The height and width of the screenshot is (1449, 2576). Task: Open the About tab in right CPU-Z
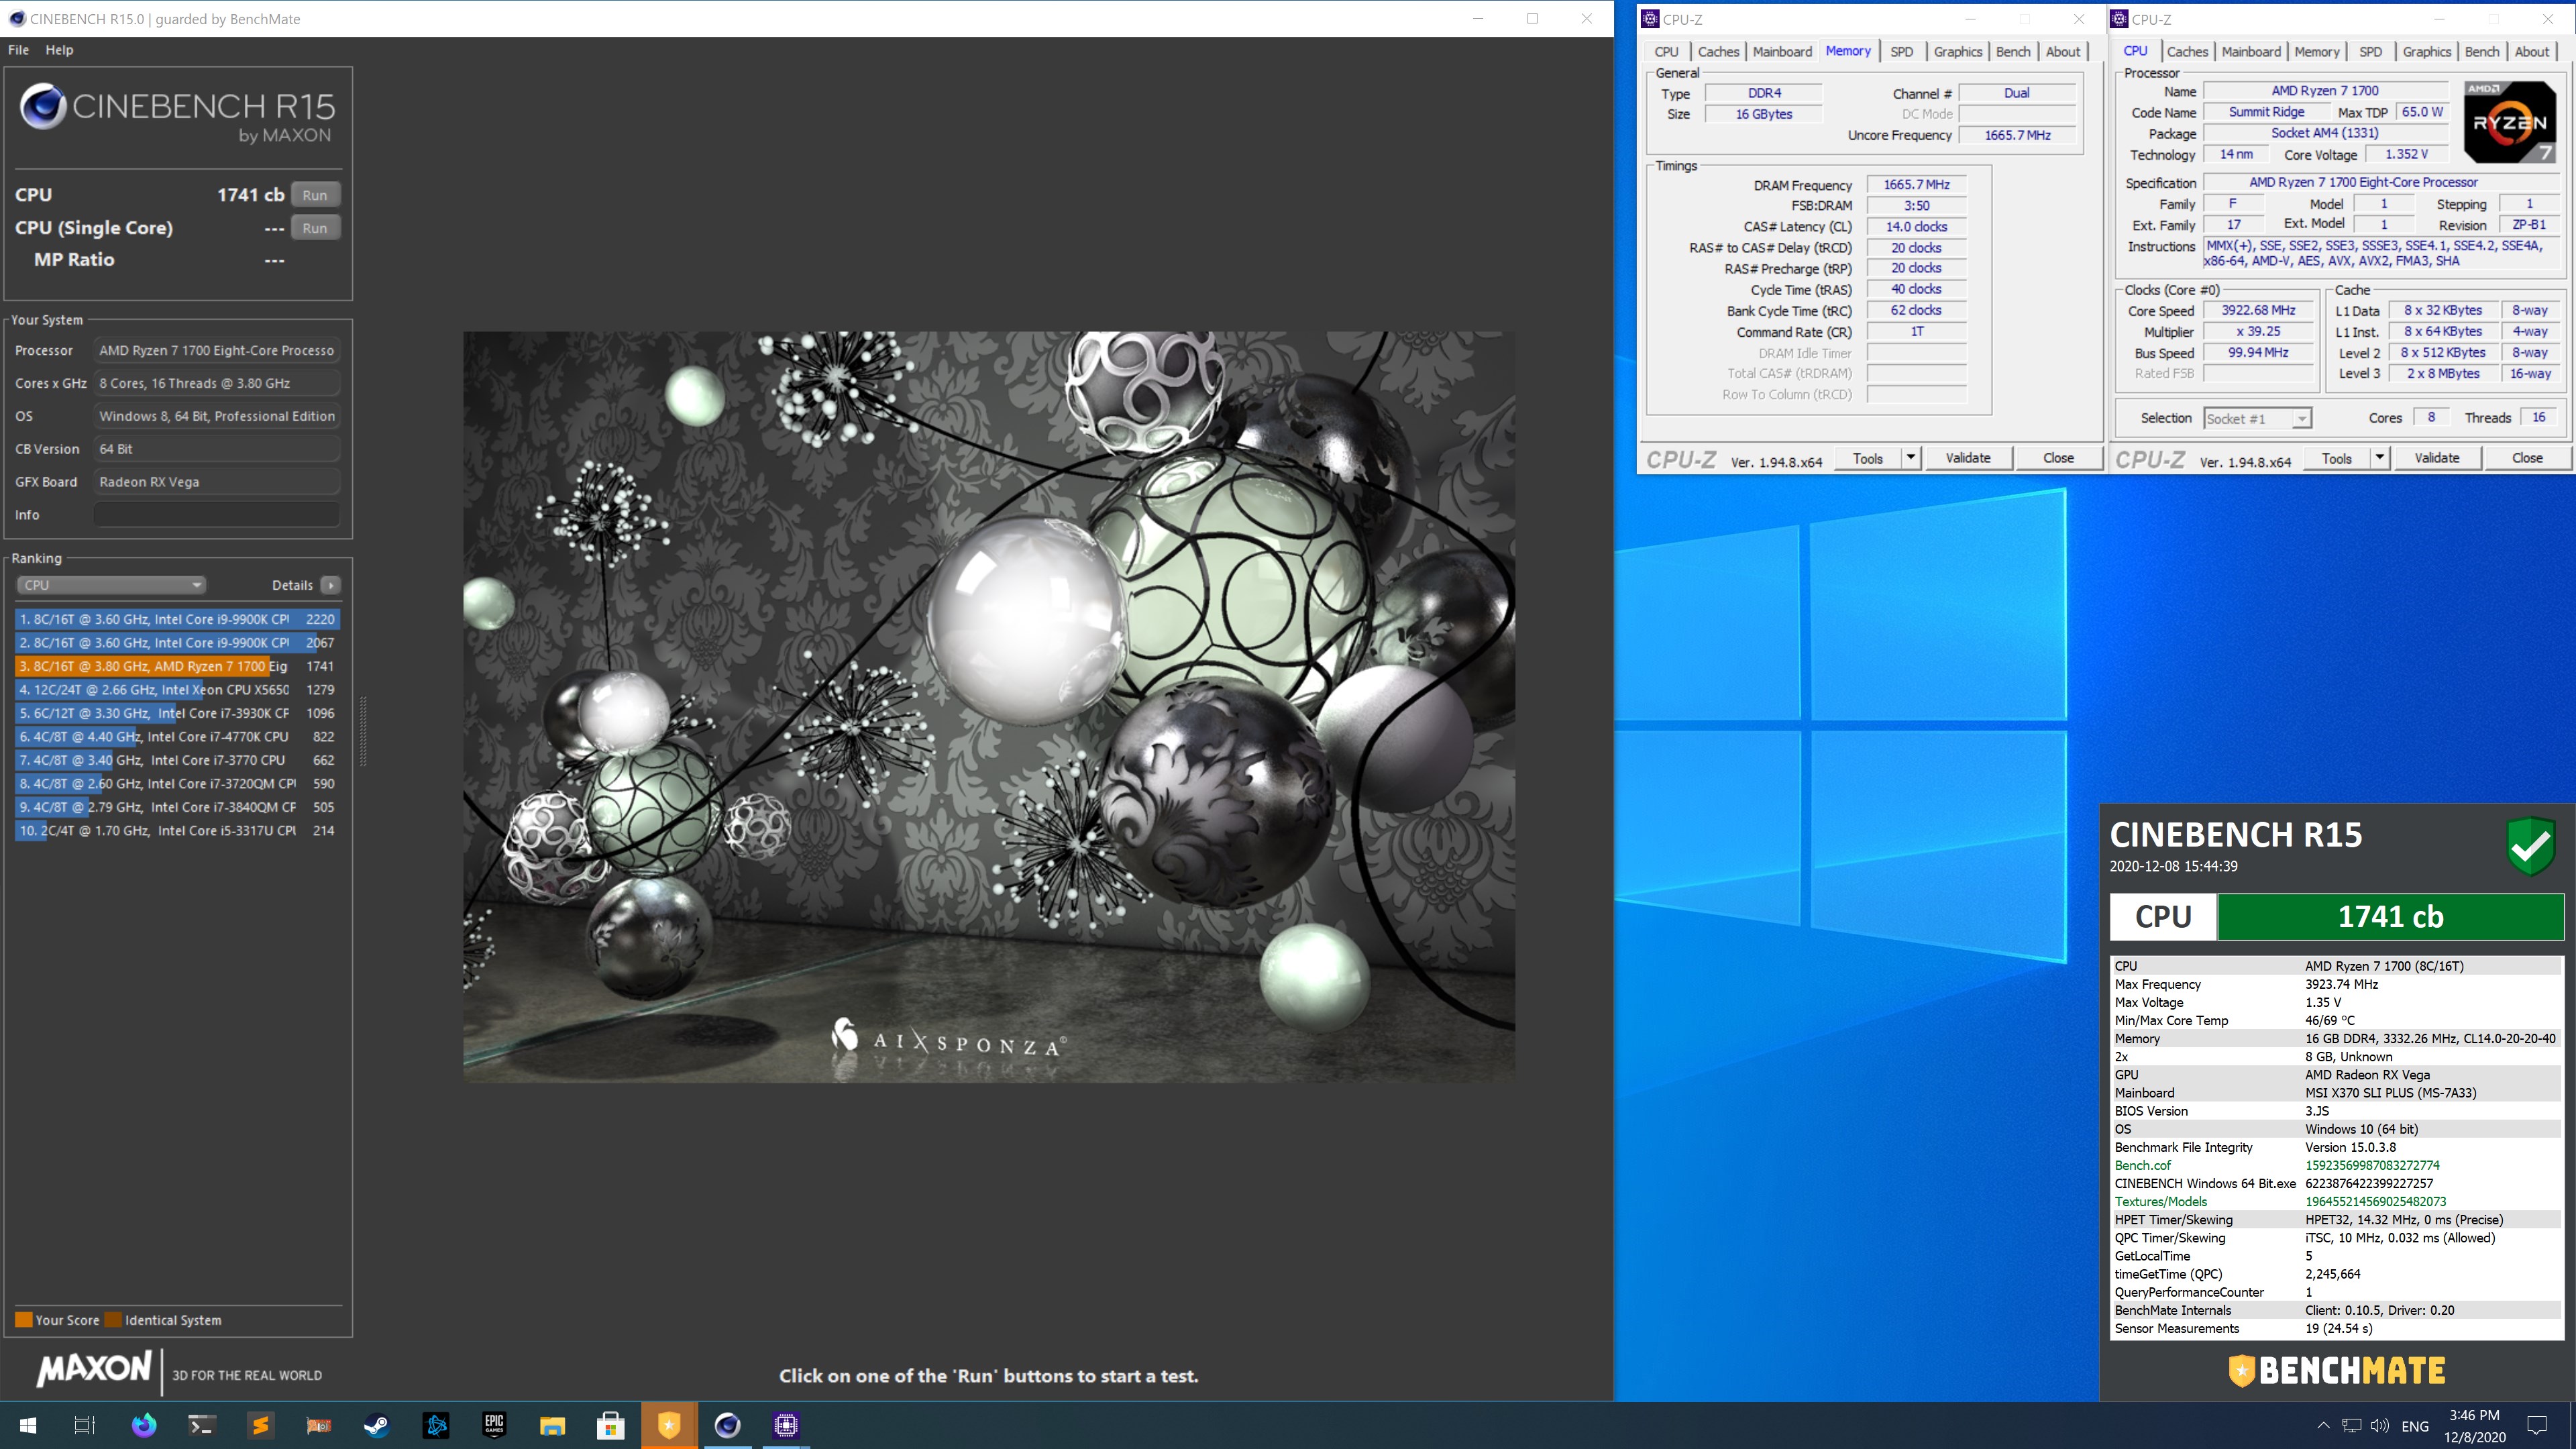pyautogui.click(x=2531, y=52)
